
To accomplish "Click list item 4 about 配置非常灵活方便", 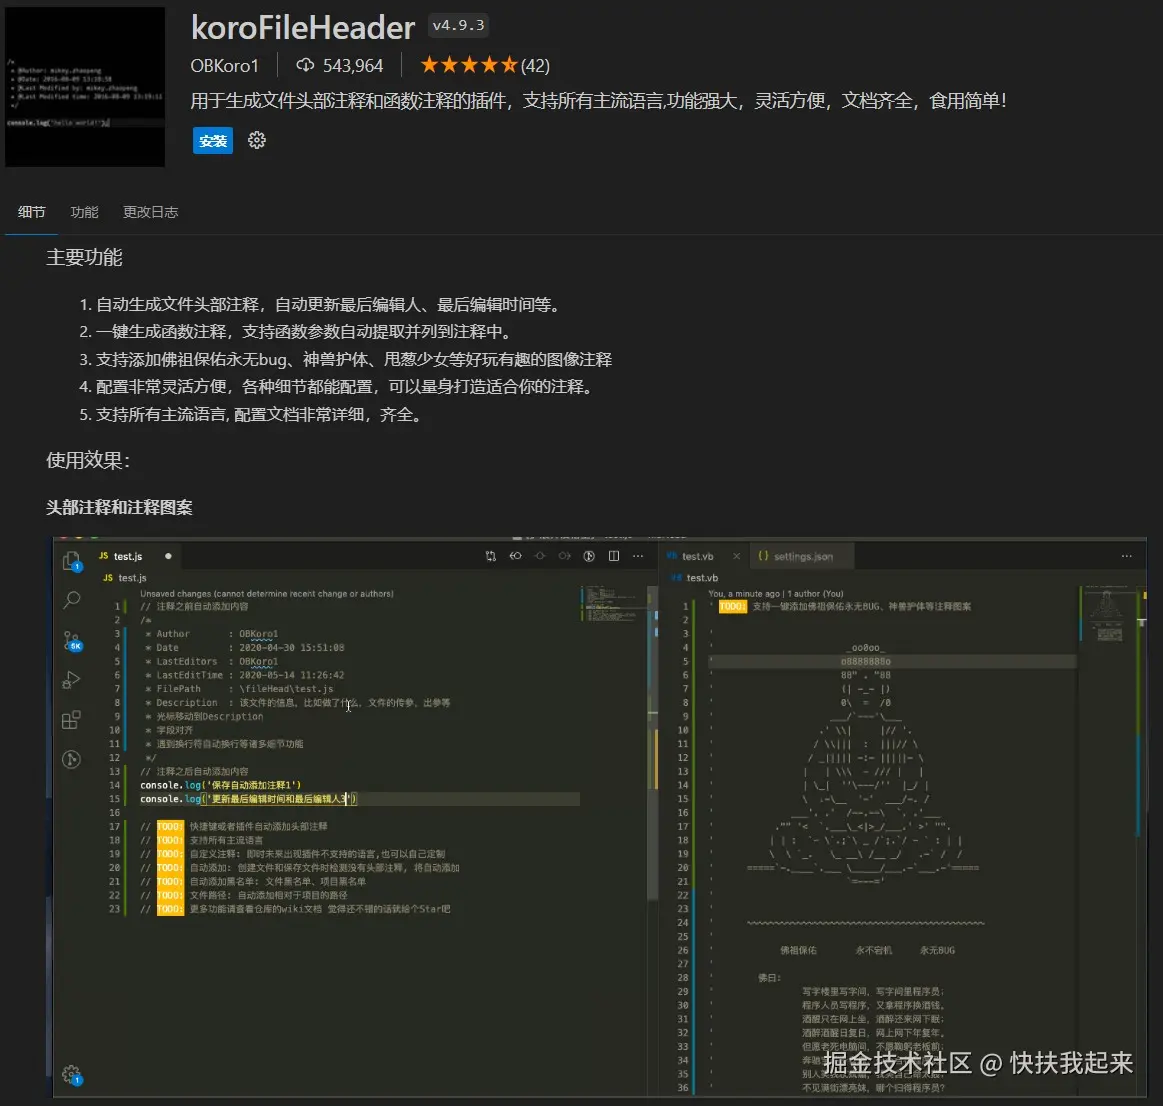I will [x=339, y=386].
